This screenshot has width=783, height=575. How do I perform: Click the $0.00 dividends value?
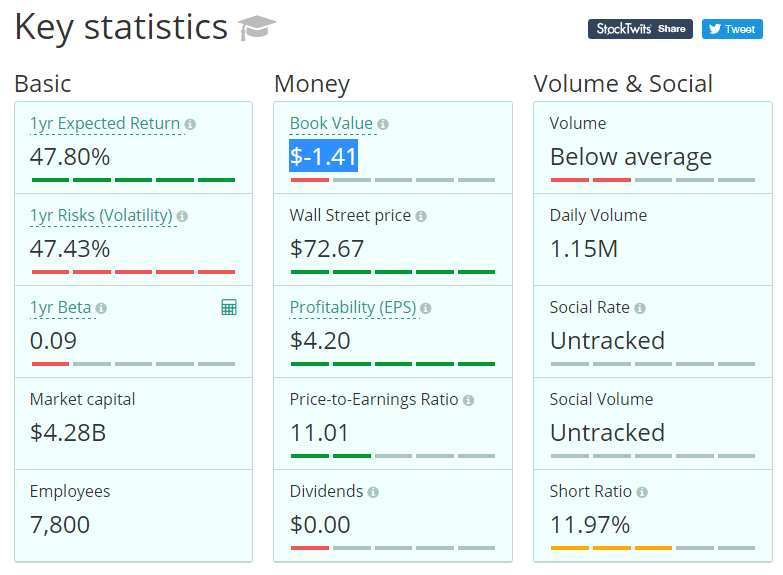click(320, 525)
